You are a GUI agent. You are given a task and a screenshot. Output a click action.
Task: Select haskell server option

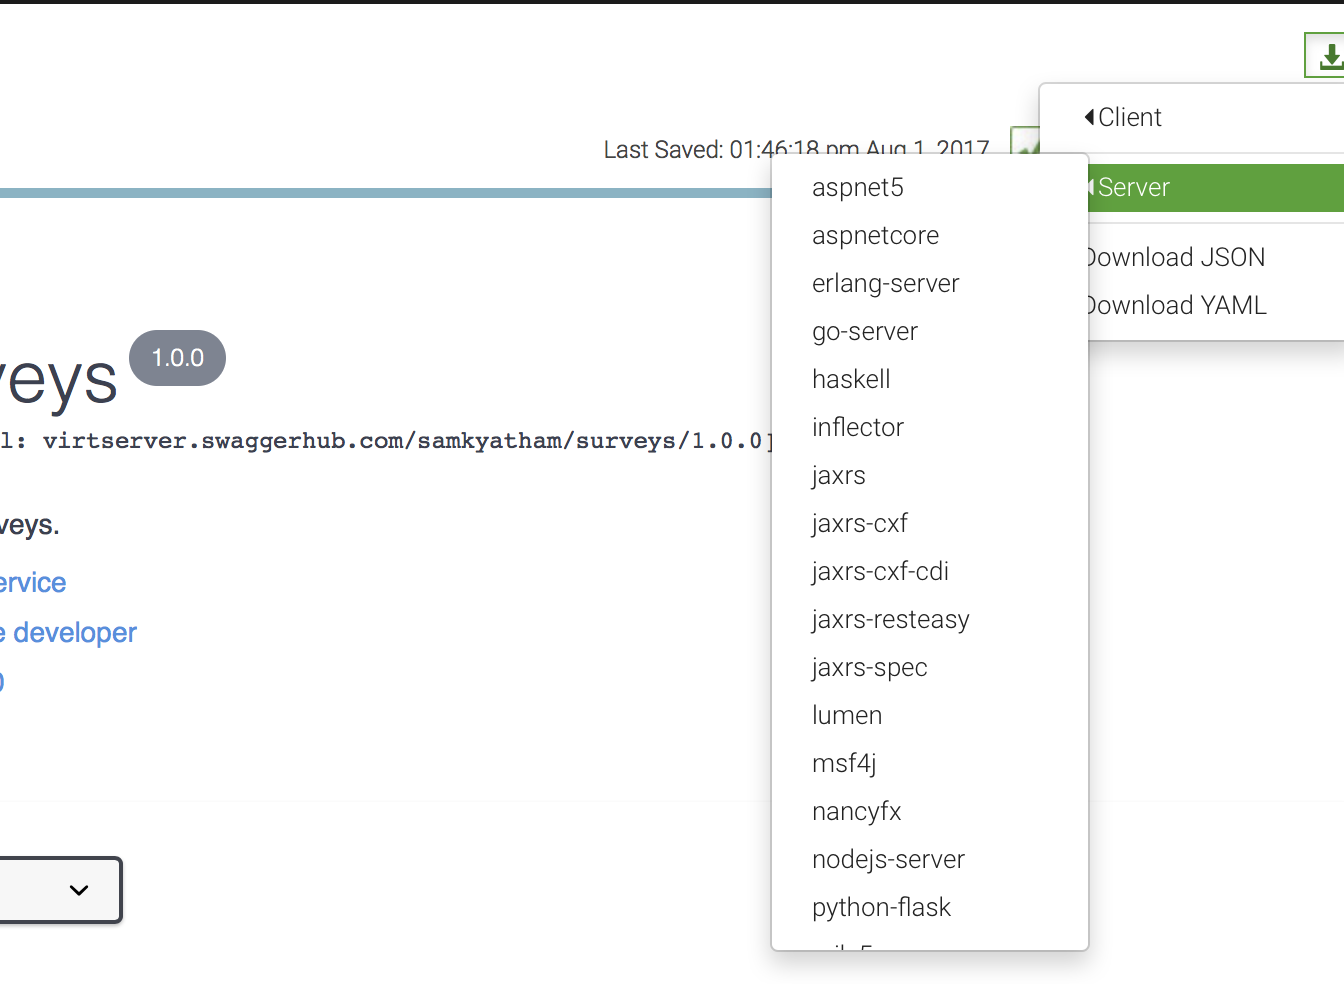pyautogui.click(x=851, y=380)
